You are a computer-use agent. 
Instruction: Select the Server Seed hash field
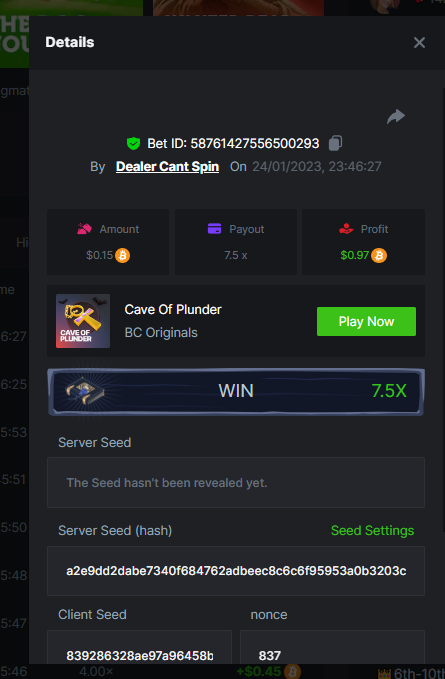[235, 571]
